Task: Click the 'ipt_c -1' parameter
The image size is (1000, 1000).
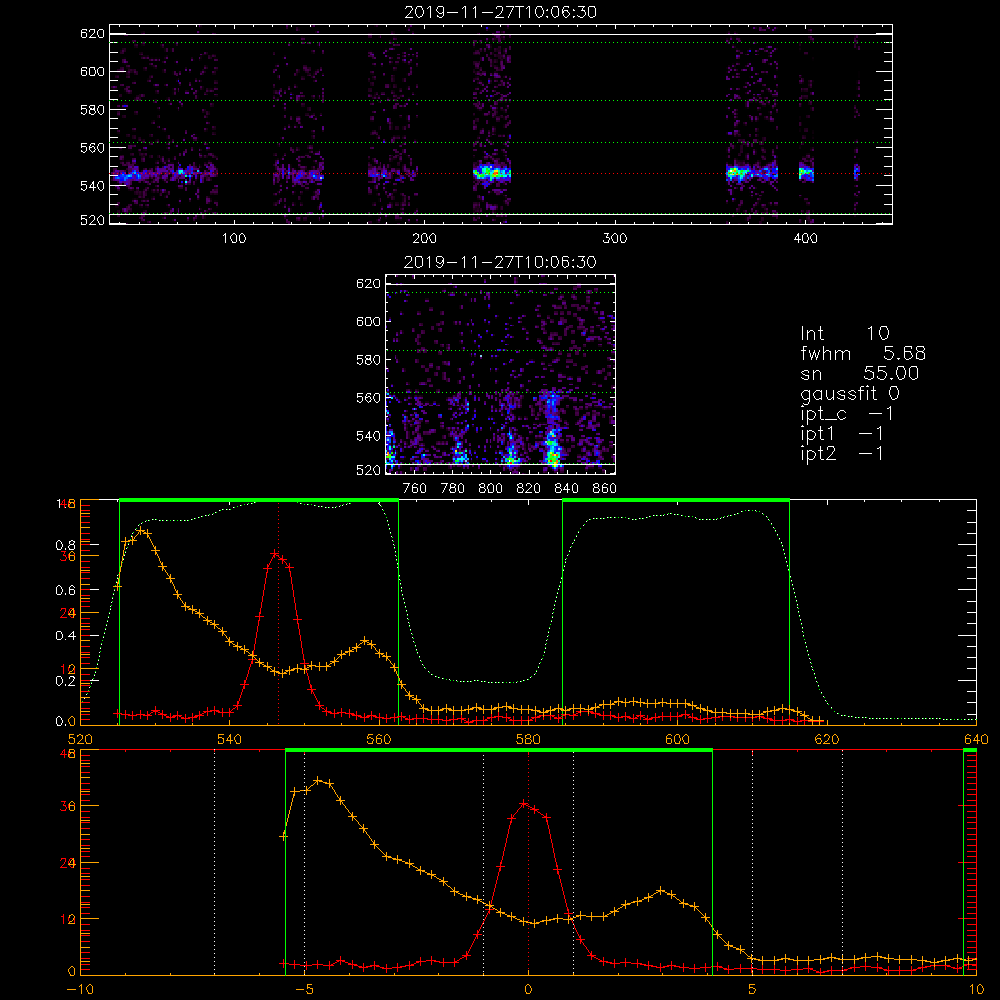Action: (847, 414)
